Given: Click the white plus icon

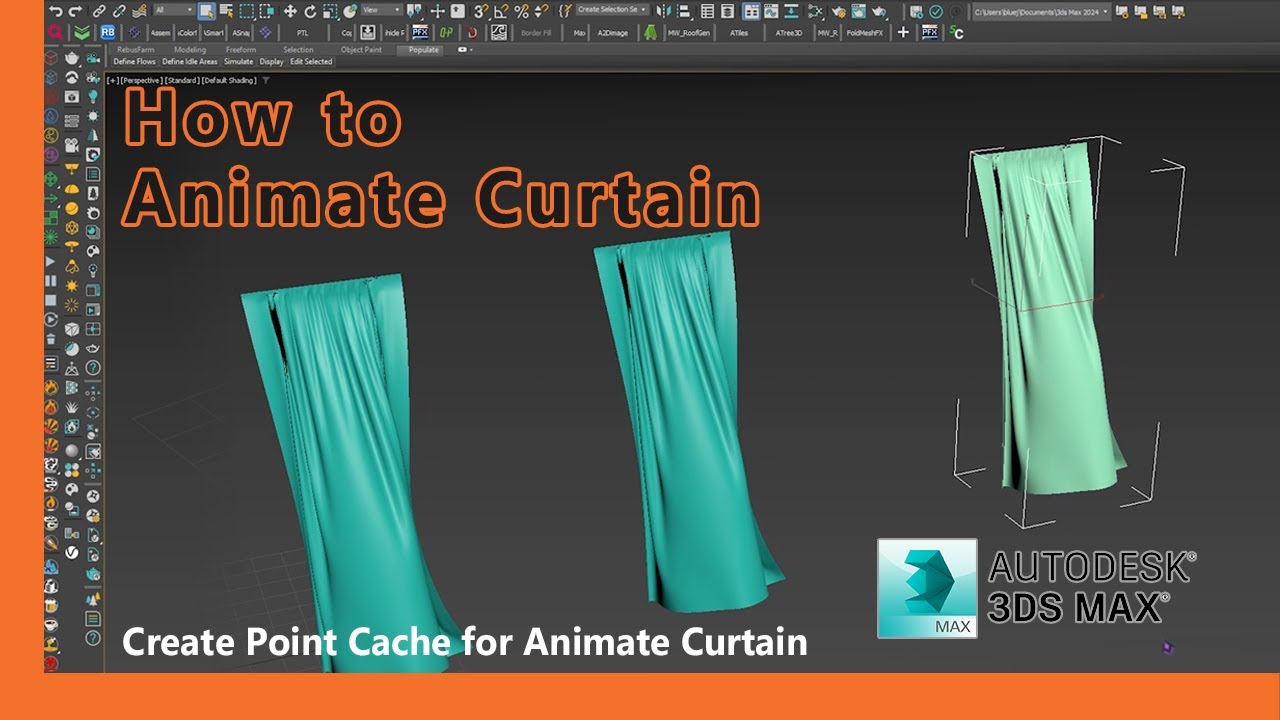Looking at the screenshot, I should [903, 33].
